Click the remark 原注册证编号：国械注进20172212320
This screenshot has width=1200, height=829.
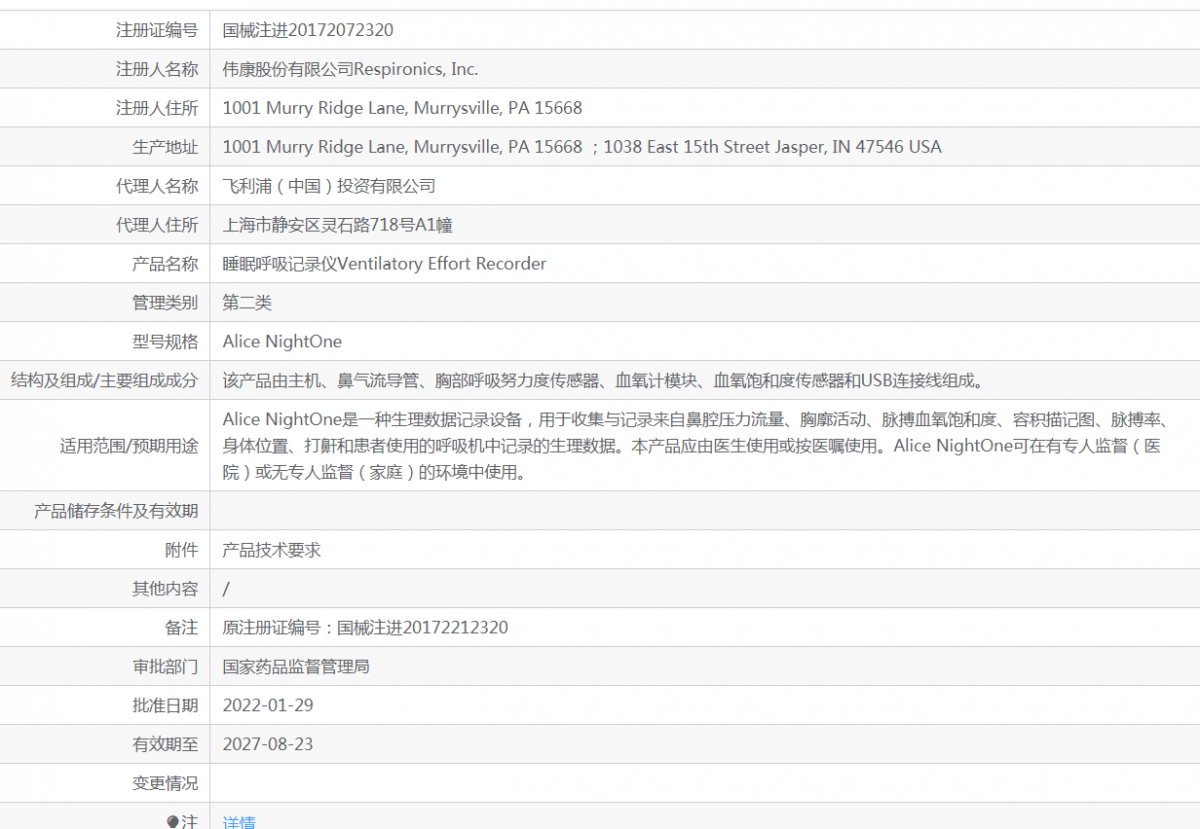pyautogui.click(x=365, y=628)
